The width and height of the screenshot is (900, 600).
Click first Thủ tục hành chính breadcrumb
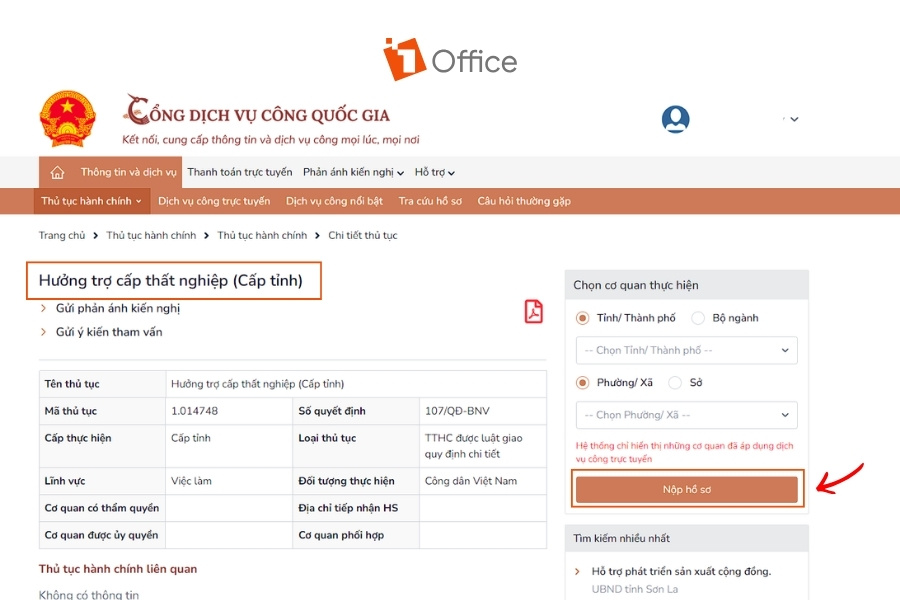coord(151,235)
